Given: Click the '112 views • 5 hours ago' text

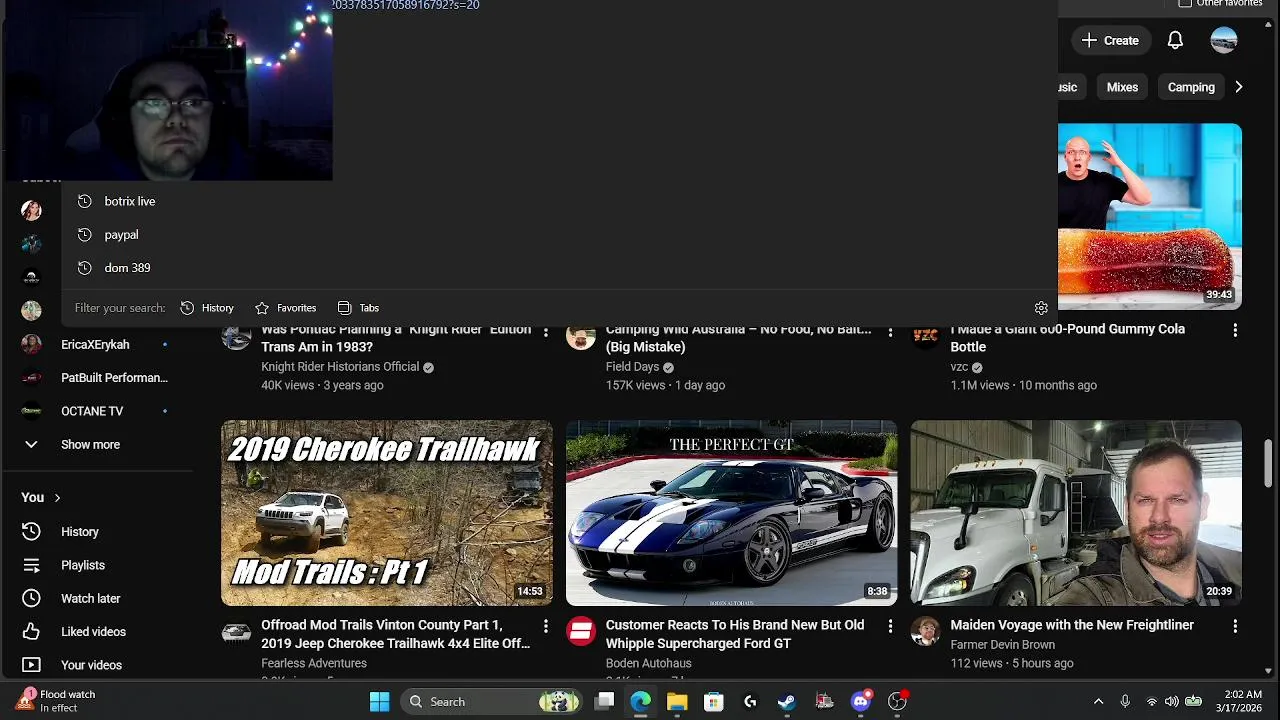Looking at the screenshot, I should (x=1011, y=663).
